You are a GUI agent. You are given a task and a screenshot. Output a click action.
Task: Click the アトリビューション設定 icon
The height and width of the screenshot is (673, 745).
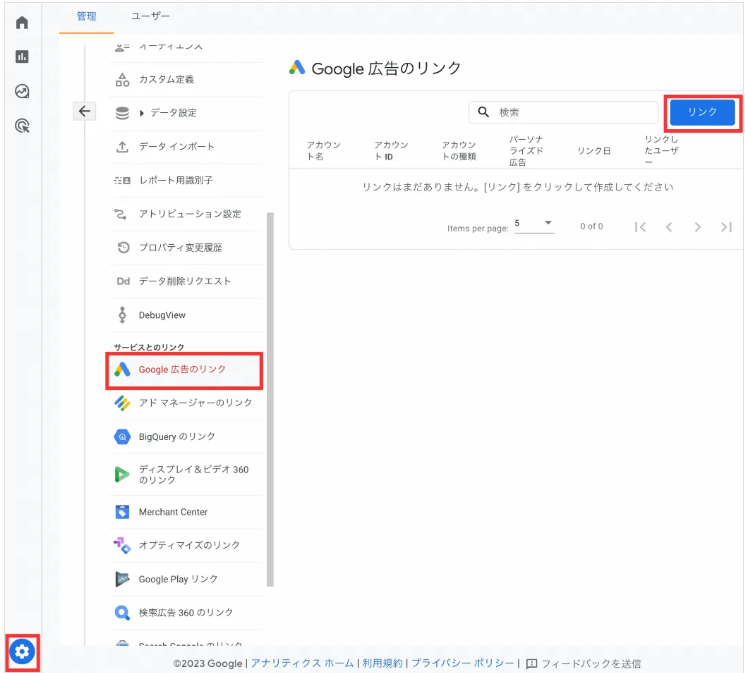pos(121,214)
